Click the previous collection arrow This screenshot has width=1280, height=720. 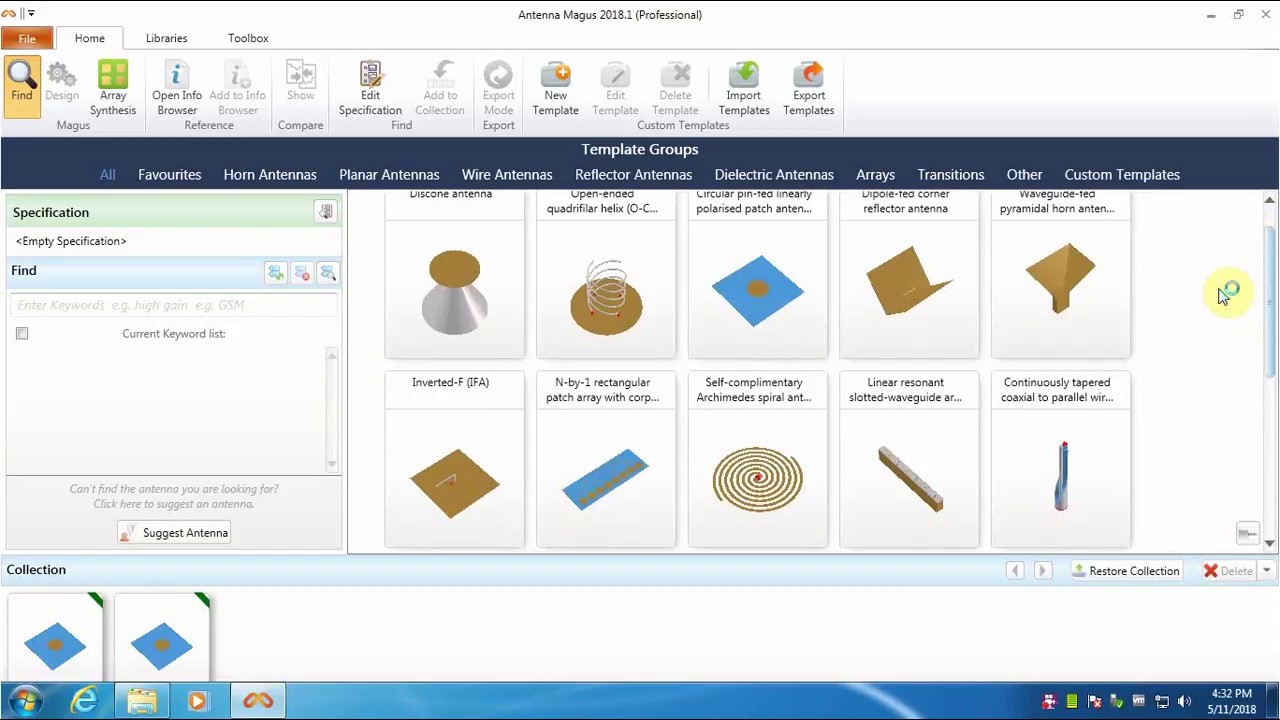(1015, 571)
